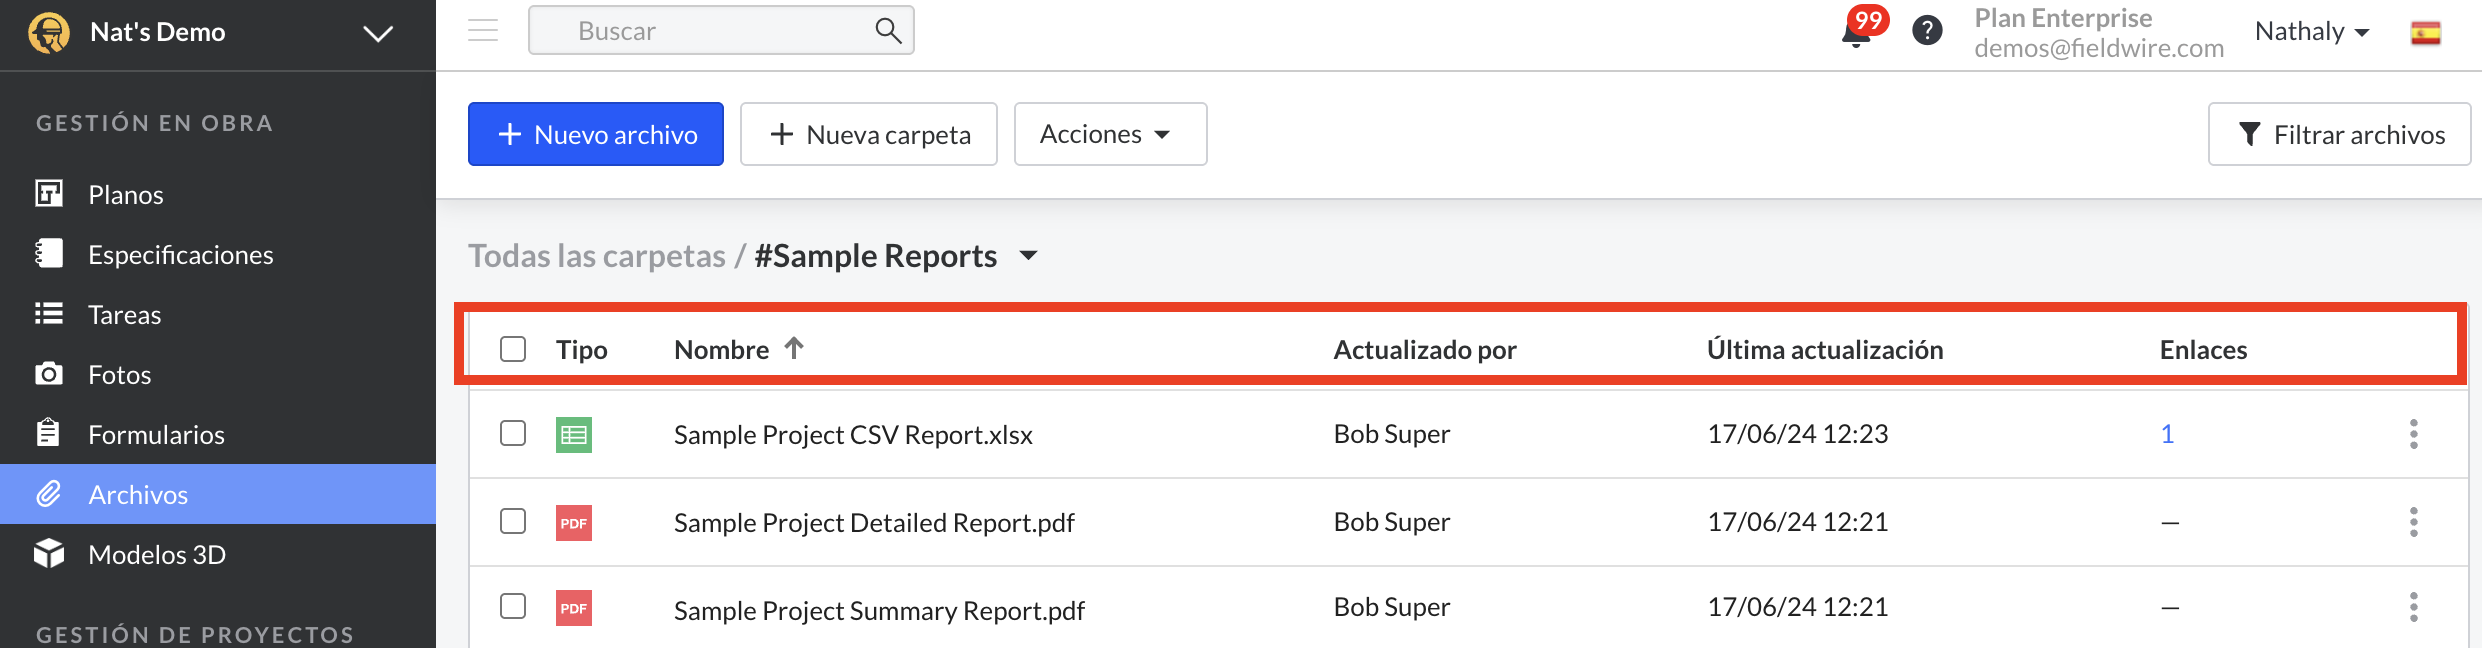Screen dimensions: 2482x648
Task: Toggle the hamburger sidebar menu icon
Action: 483,30
